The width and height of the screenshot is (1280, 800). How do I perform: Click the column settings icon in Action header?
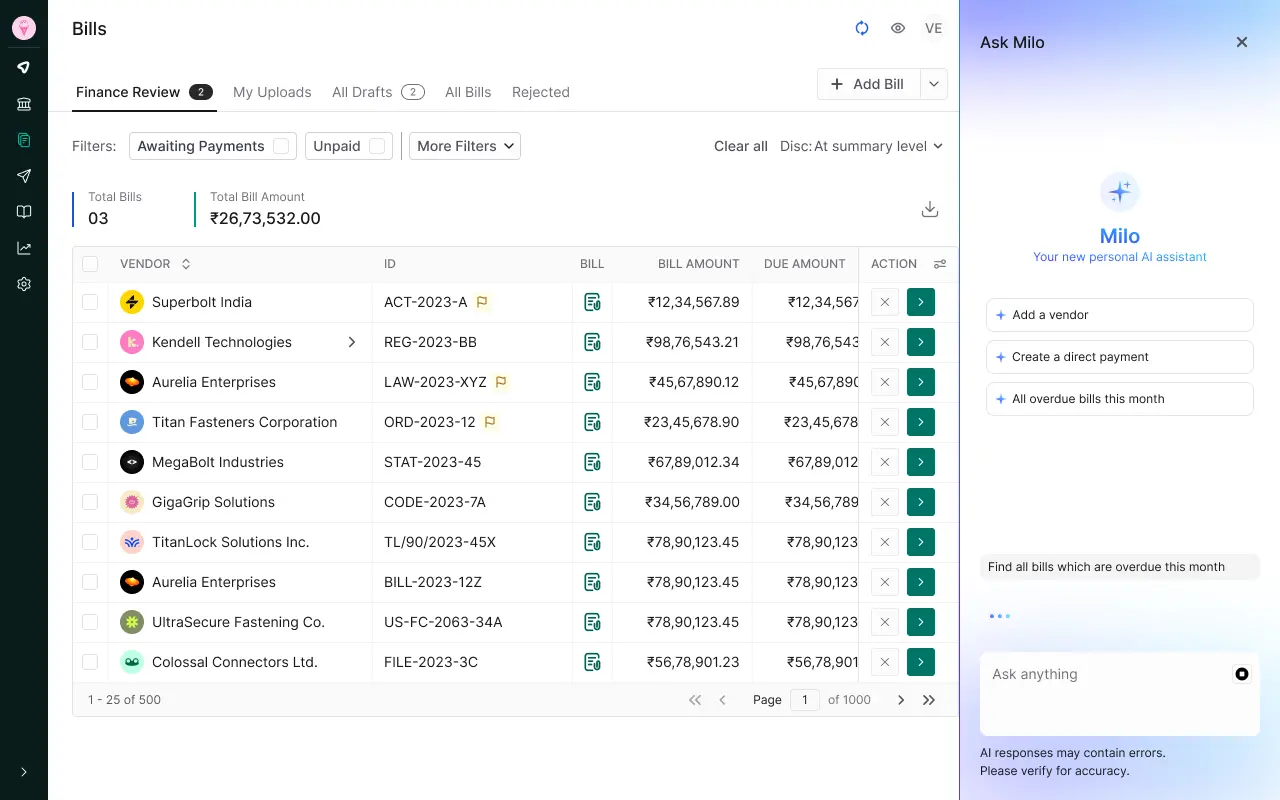tap(940, 264)
